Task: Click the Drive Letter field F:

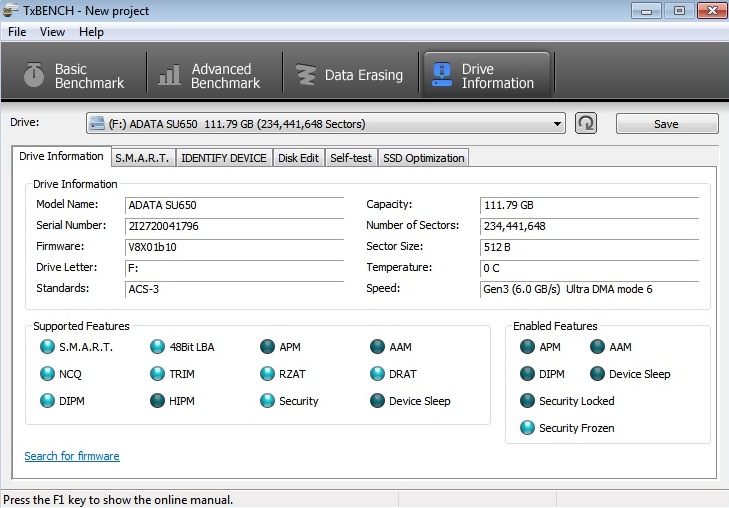Action: tap(234, 268)
